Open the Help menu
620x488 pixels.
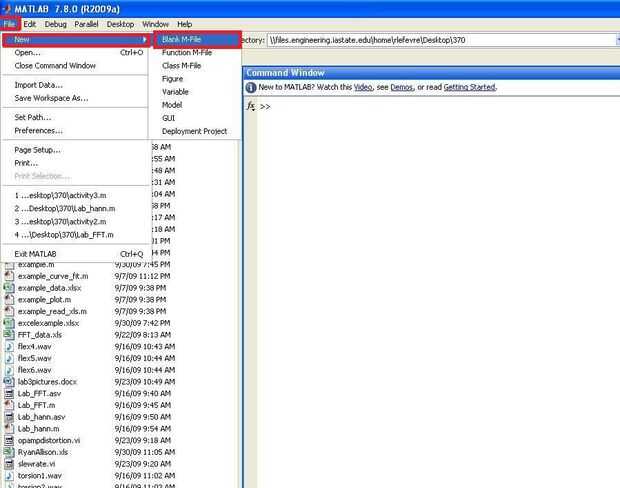click(x=184, y=24)
